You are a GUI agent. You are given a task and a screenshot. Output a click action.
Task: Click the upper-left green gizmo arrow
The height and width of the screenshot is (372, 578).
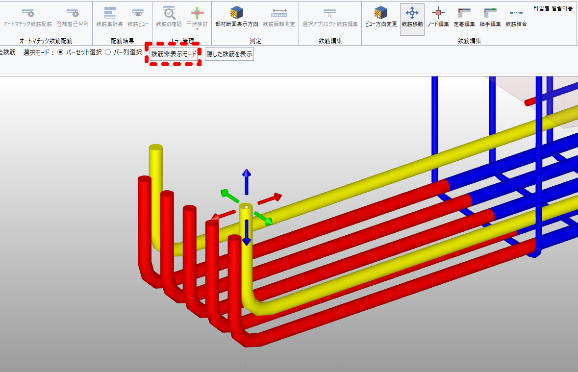(x=230, y=196)
